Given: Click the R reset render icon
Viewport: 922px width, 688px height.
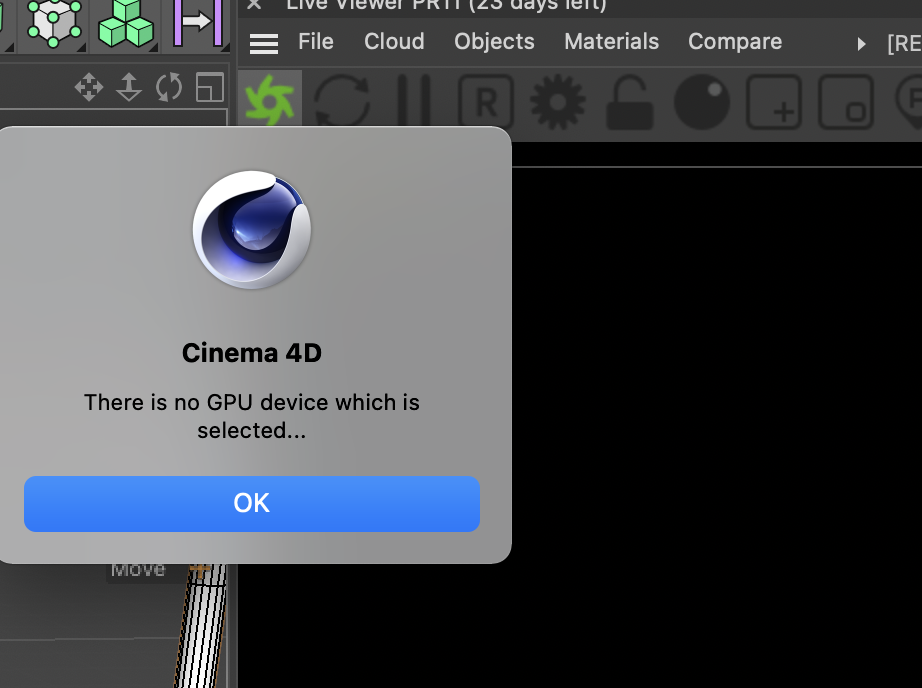Looking at the screenshot, I should pos(486,102).
